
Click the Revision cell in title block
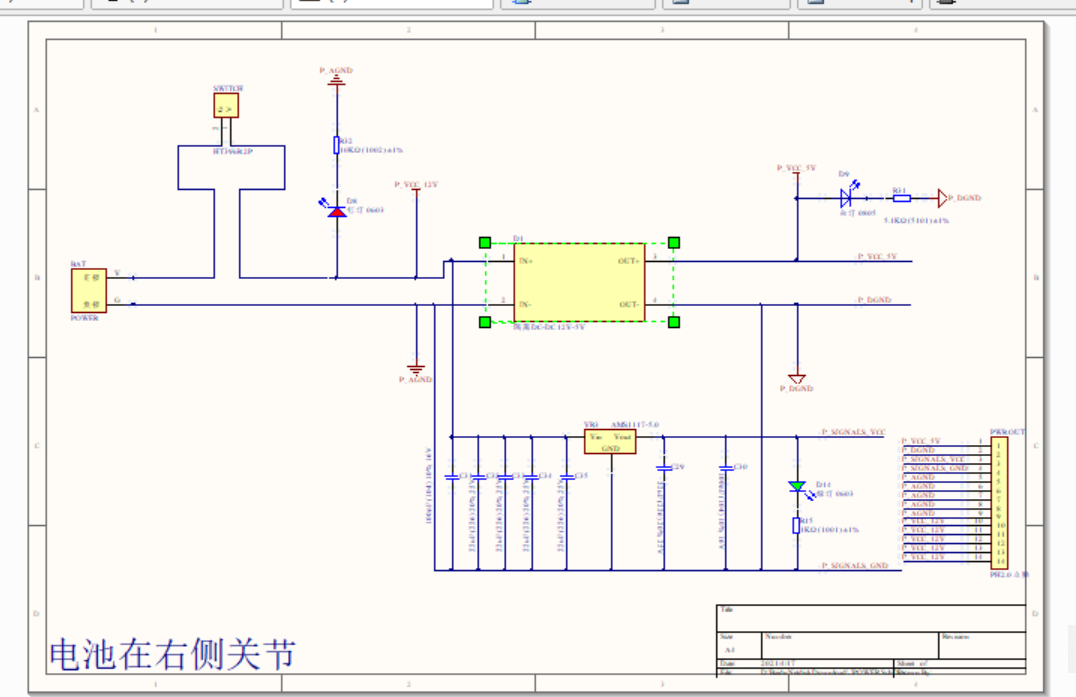pyautogui.click(x=982, y=645)
